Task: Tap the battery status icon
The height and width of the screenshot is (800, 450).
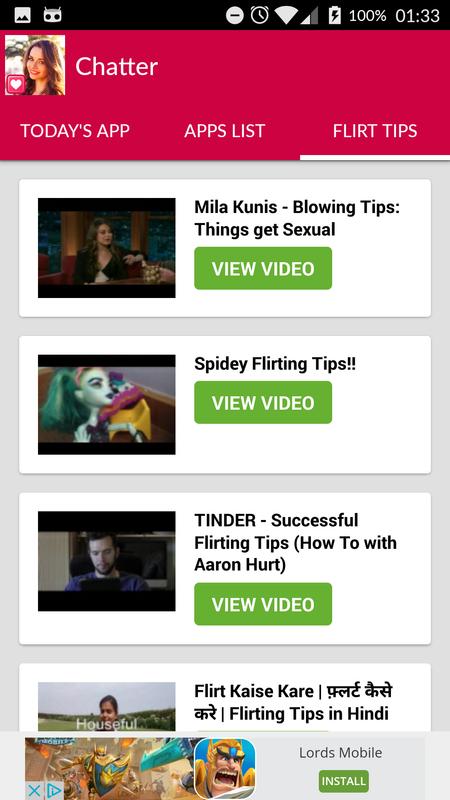Action: coord(335,15)
